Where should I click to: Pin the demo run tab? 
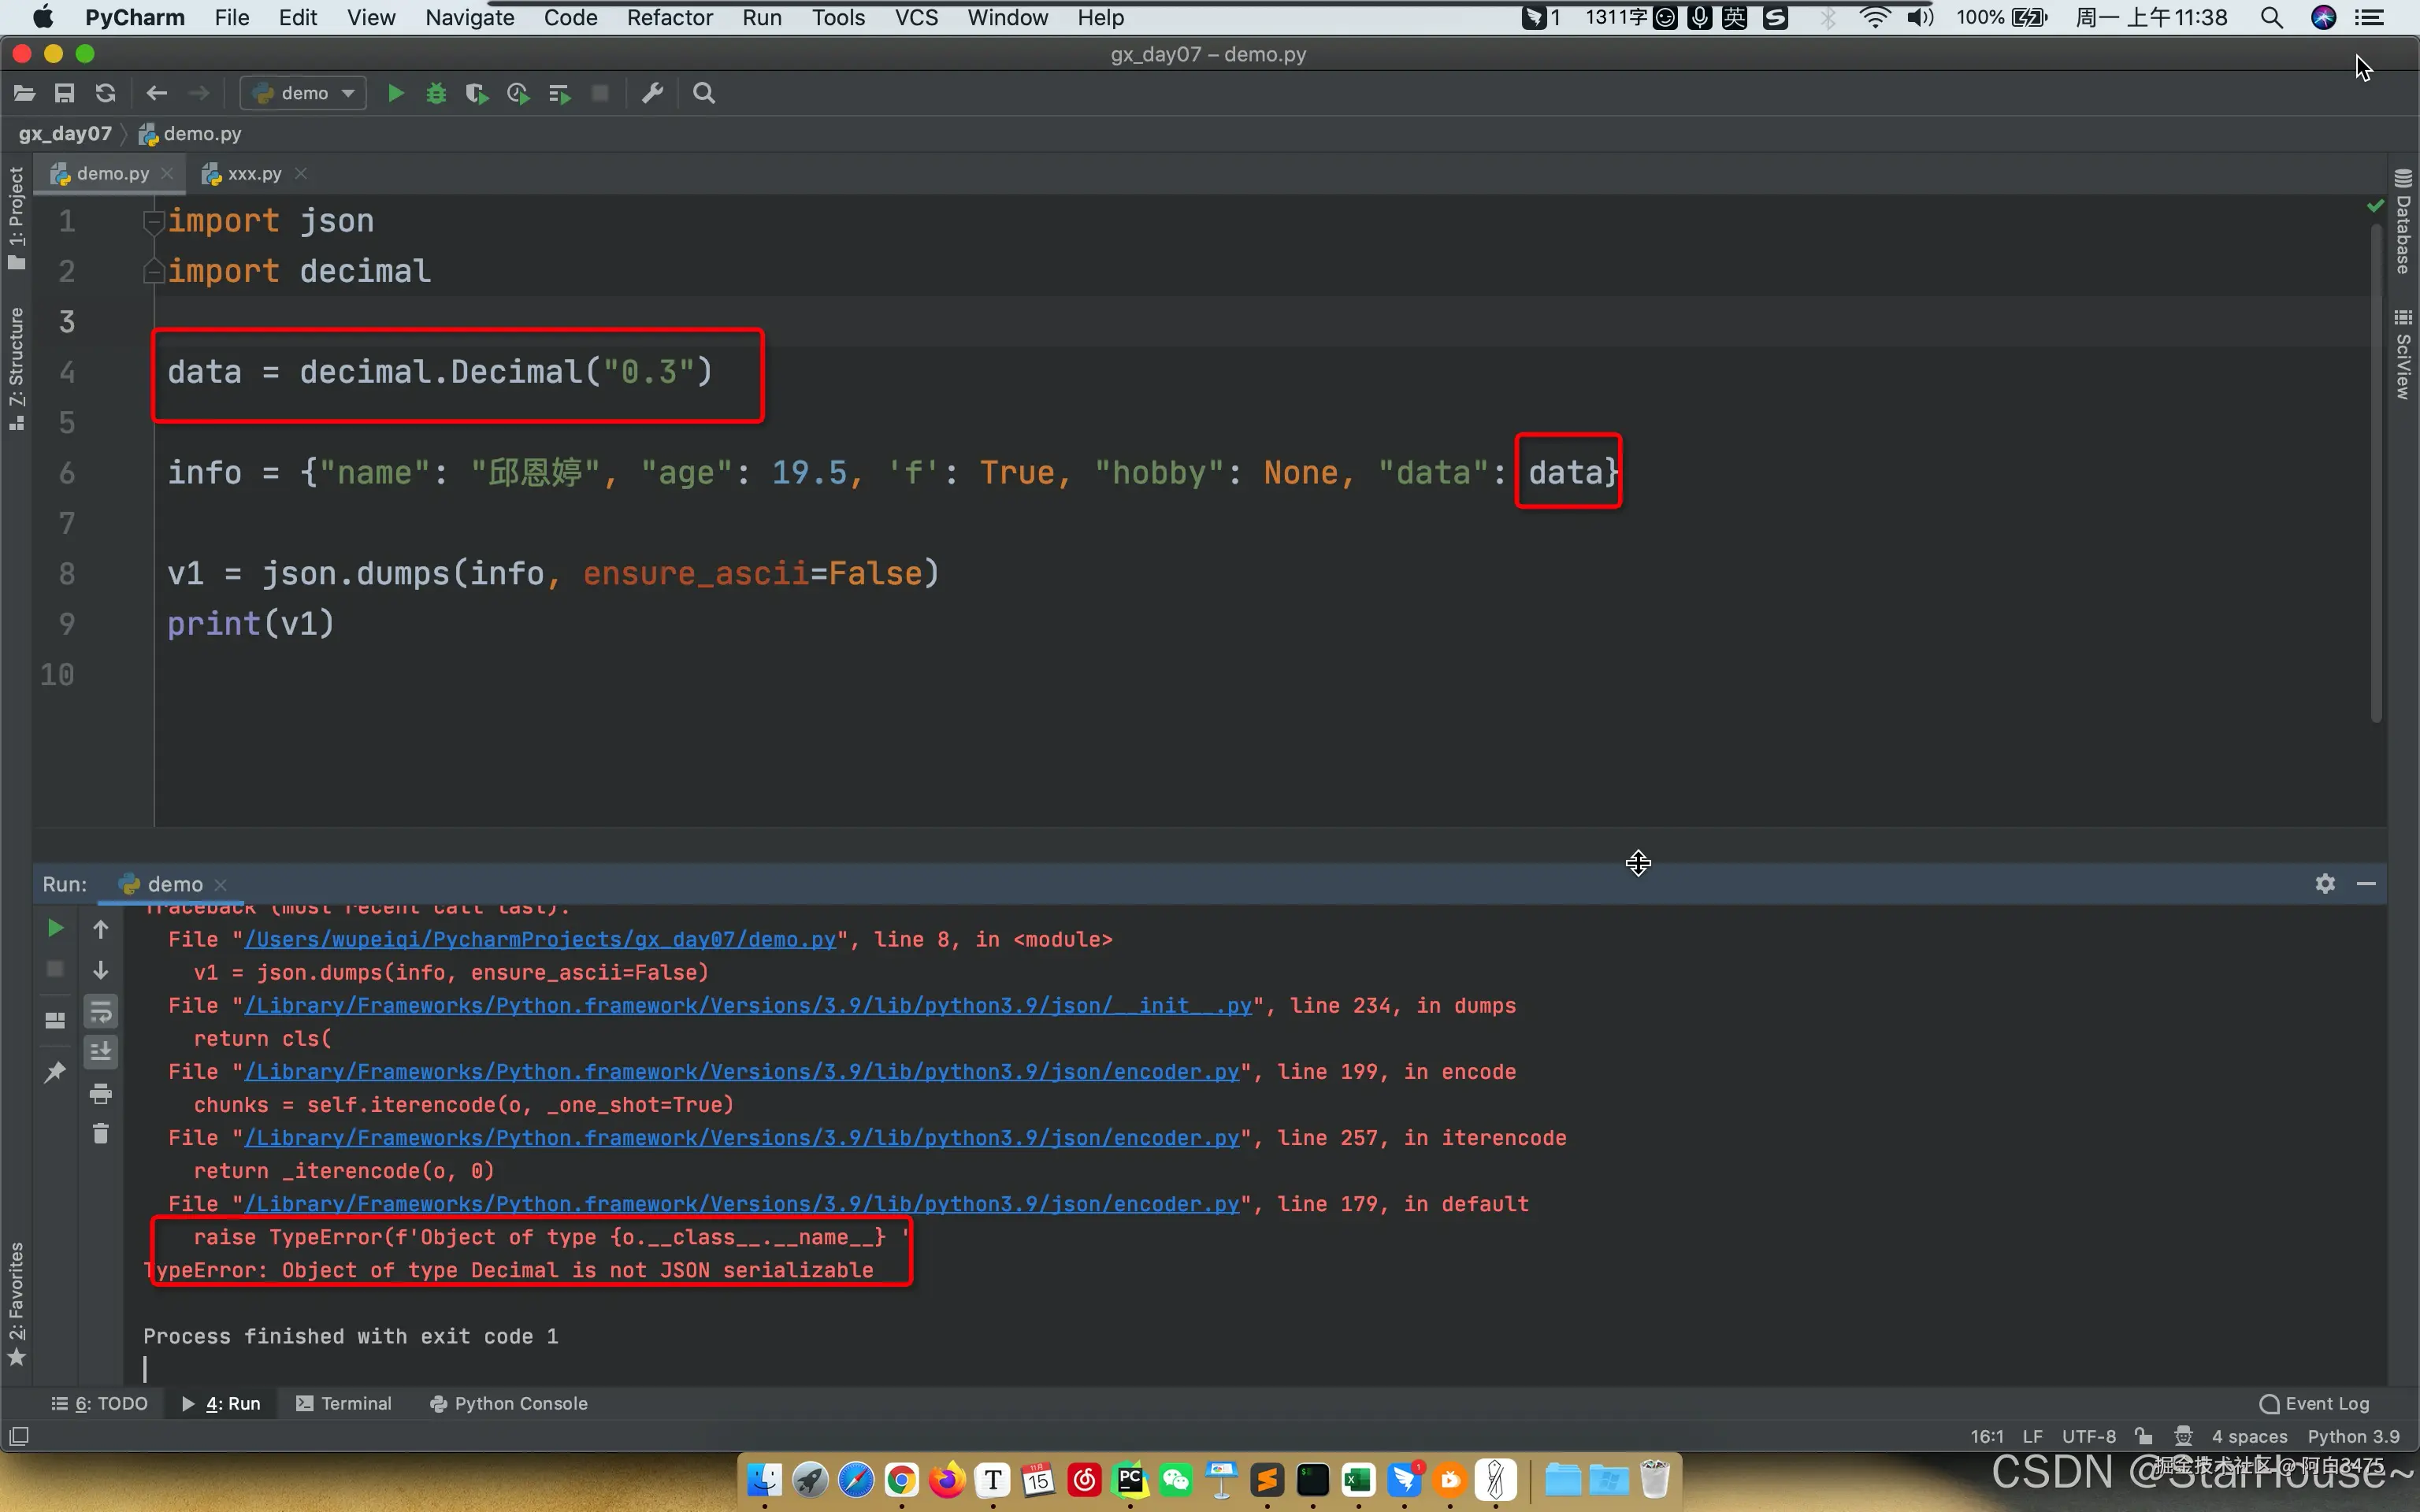coord(55,1072)
